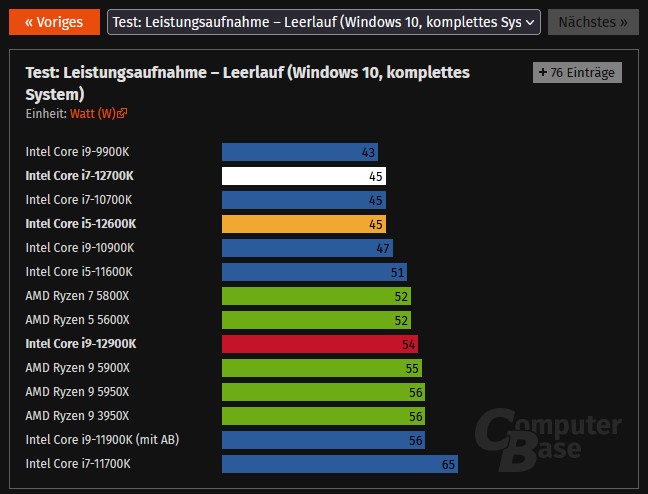
Task: Click the blue i9-9900K bar
Action: tap(300, 152)
